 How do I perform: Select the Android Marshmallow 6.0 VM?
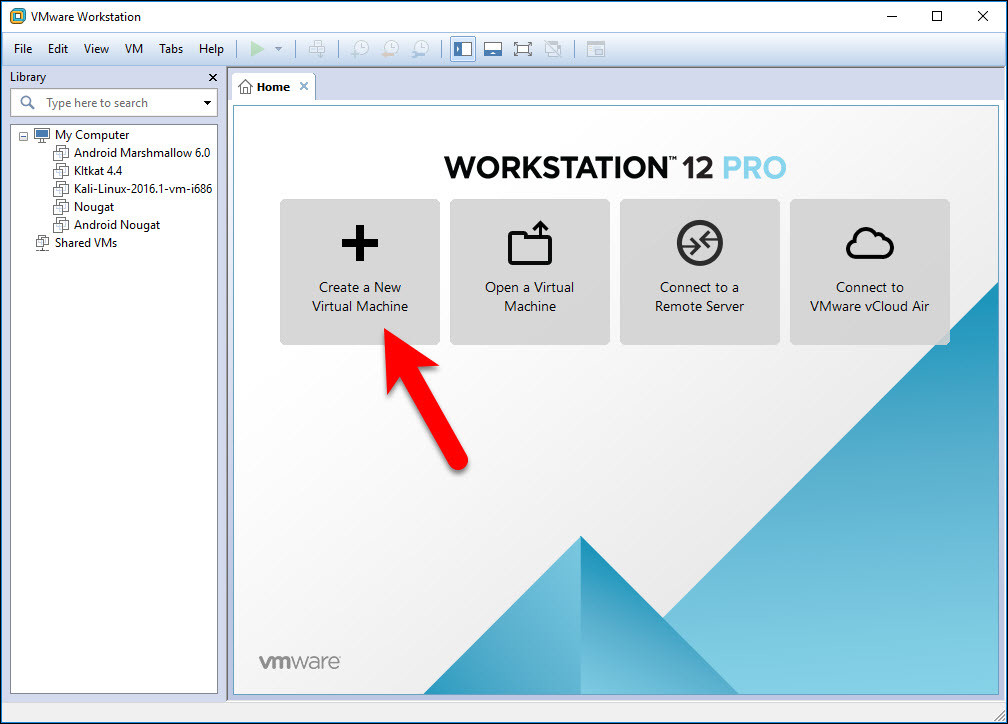coord(142,153)
